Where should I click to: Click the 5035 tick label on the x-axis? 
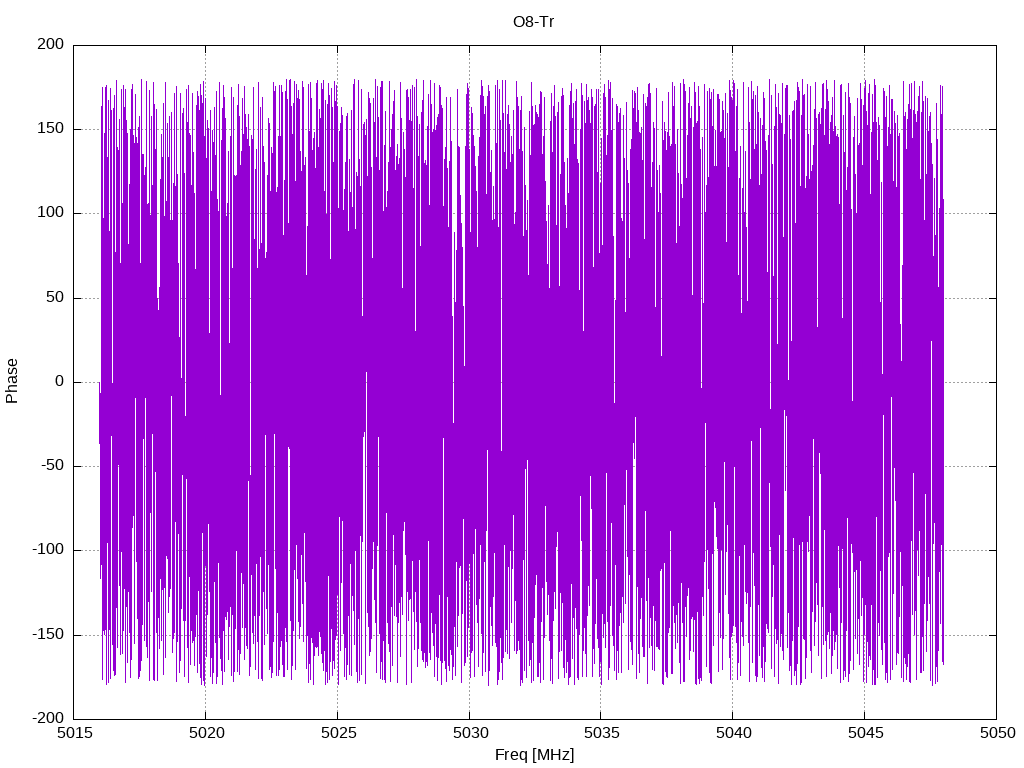pos(601,733)
